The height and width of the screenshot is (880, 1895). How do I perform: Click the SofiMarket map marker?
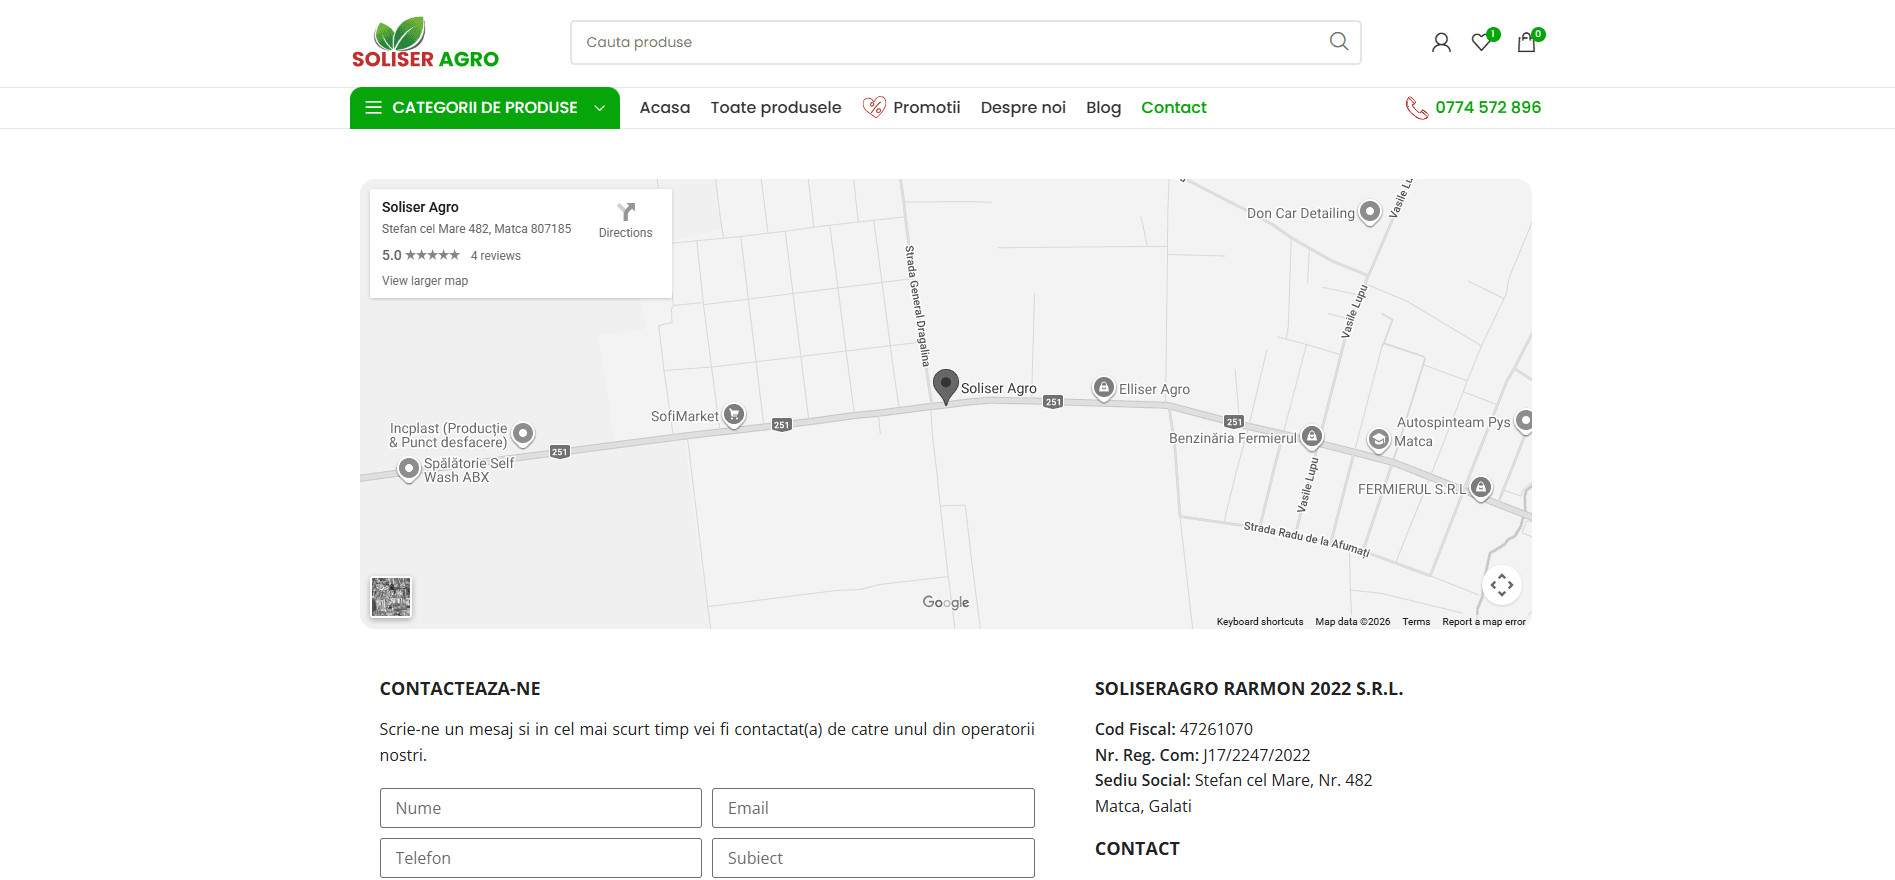point(734,414)
